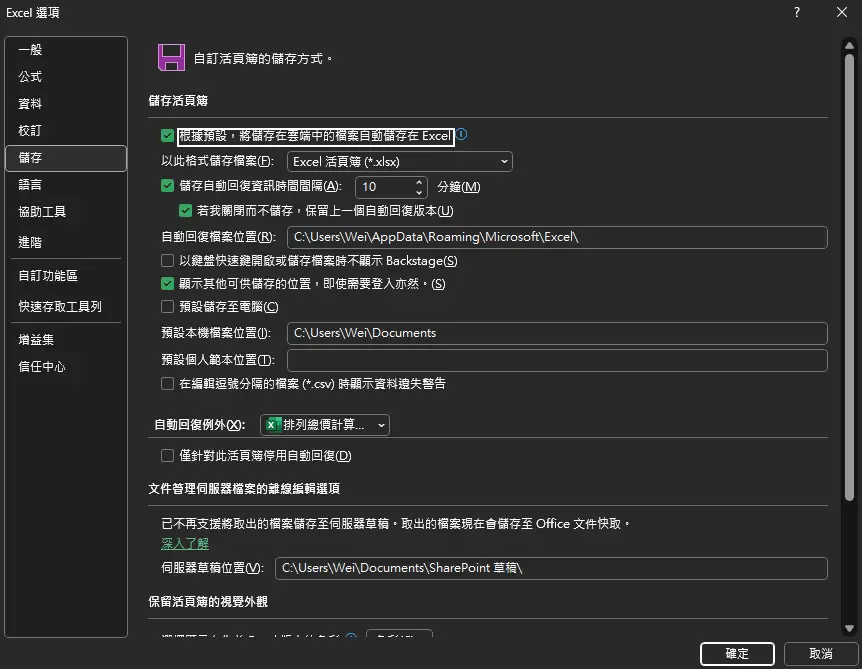
Task: Click the 取消 button
Action: pyautogui.click(x=821, y=654)
